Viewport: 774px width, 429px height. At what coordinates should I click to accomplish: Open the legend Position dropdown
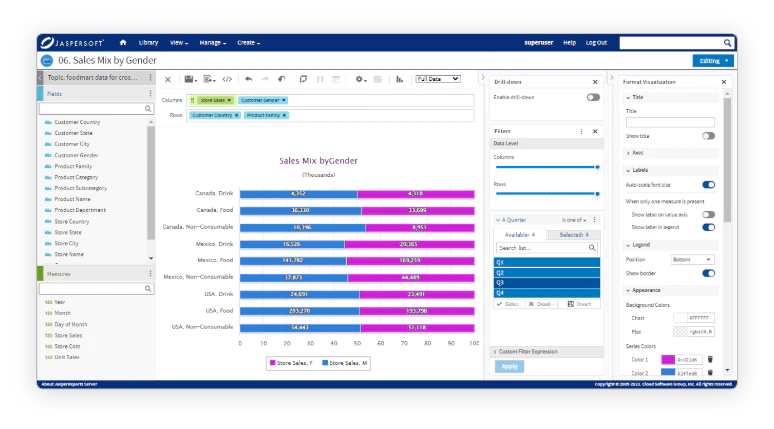(692, 260)
